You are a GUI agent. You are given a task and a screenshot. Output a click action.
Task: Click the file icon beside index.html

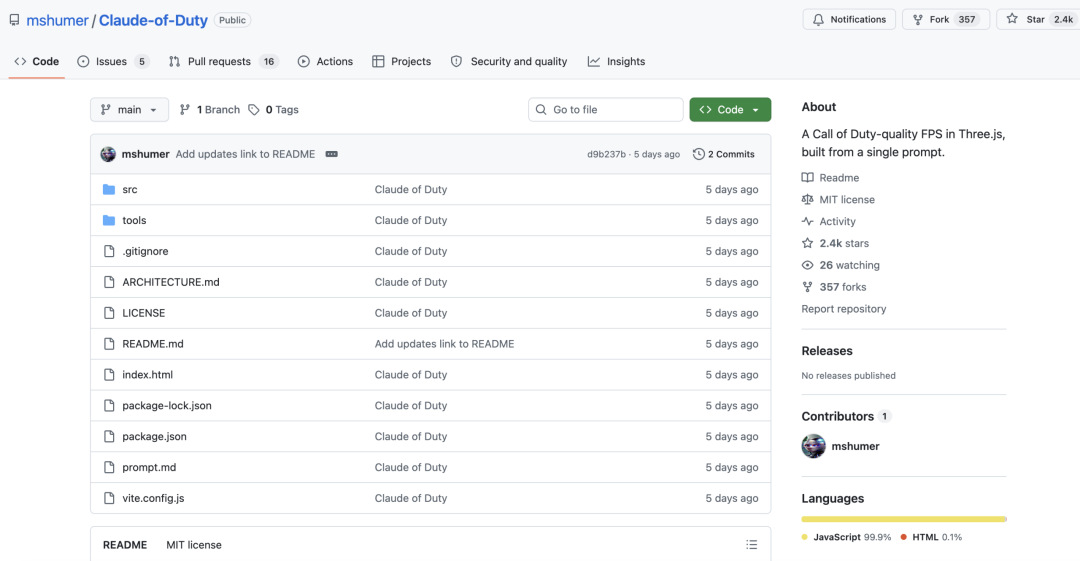(109, 375)
